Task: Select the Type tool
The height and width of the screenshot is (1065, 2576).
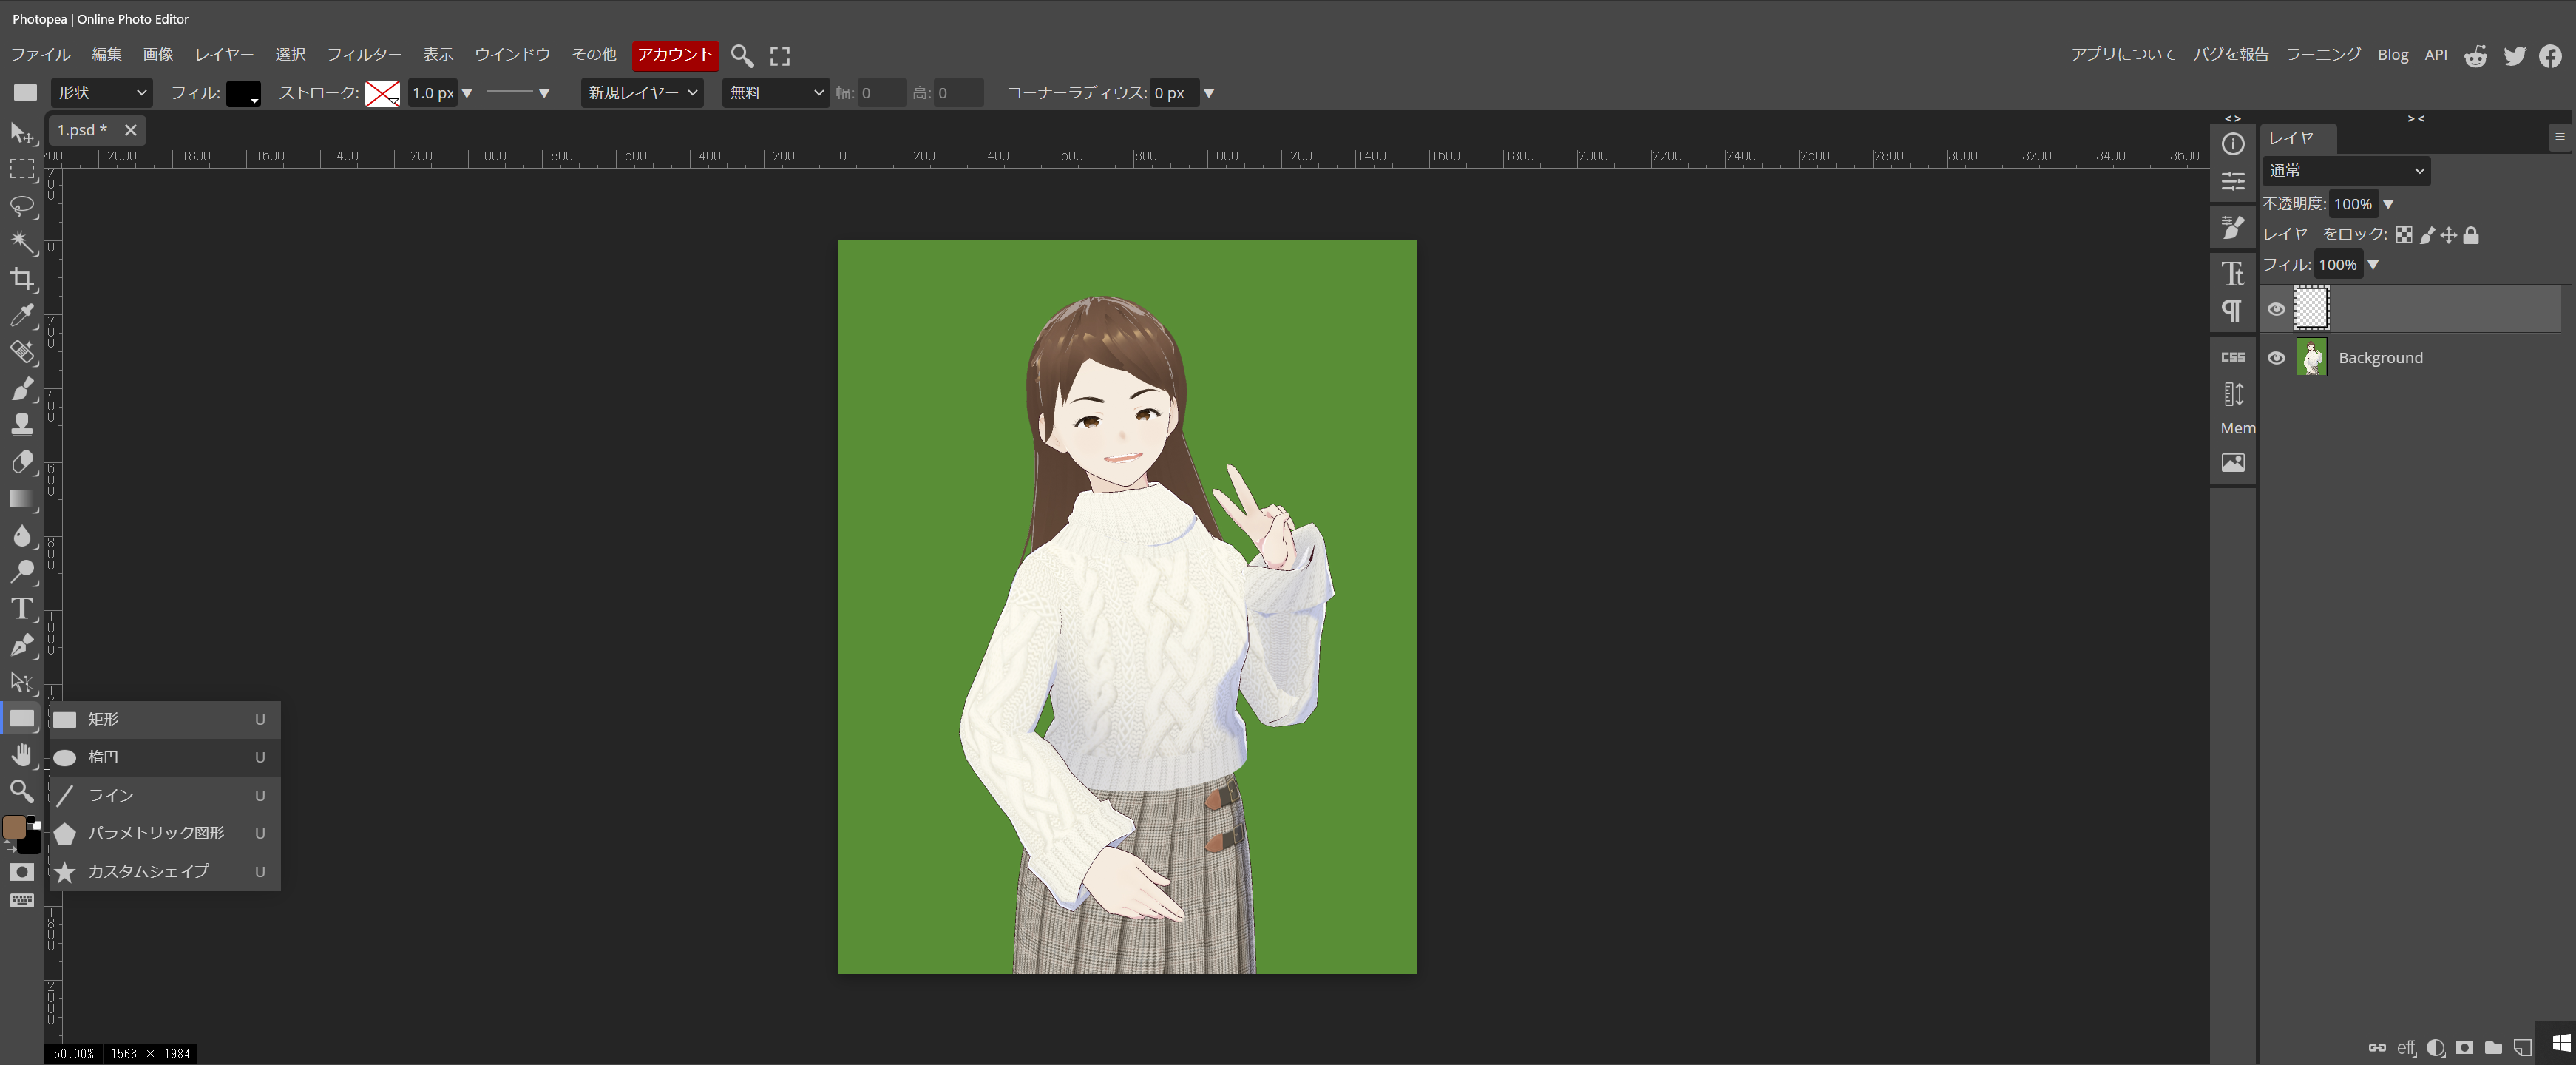Action: [x=22, y=609]
